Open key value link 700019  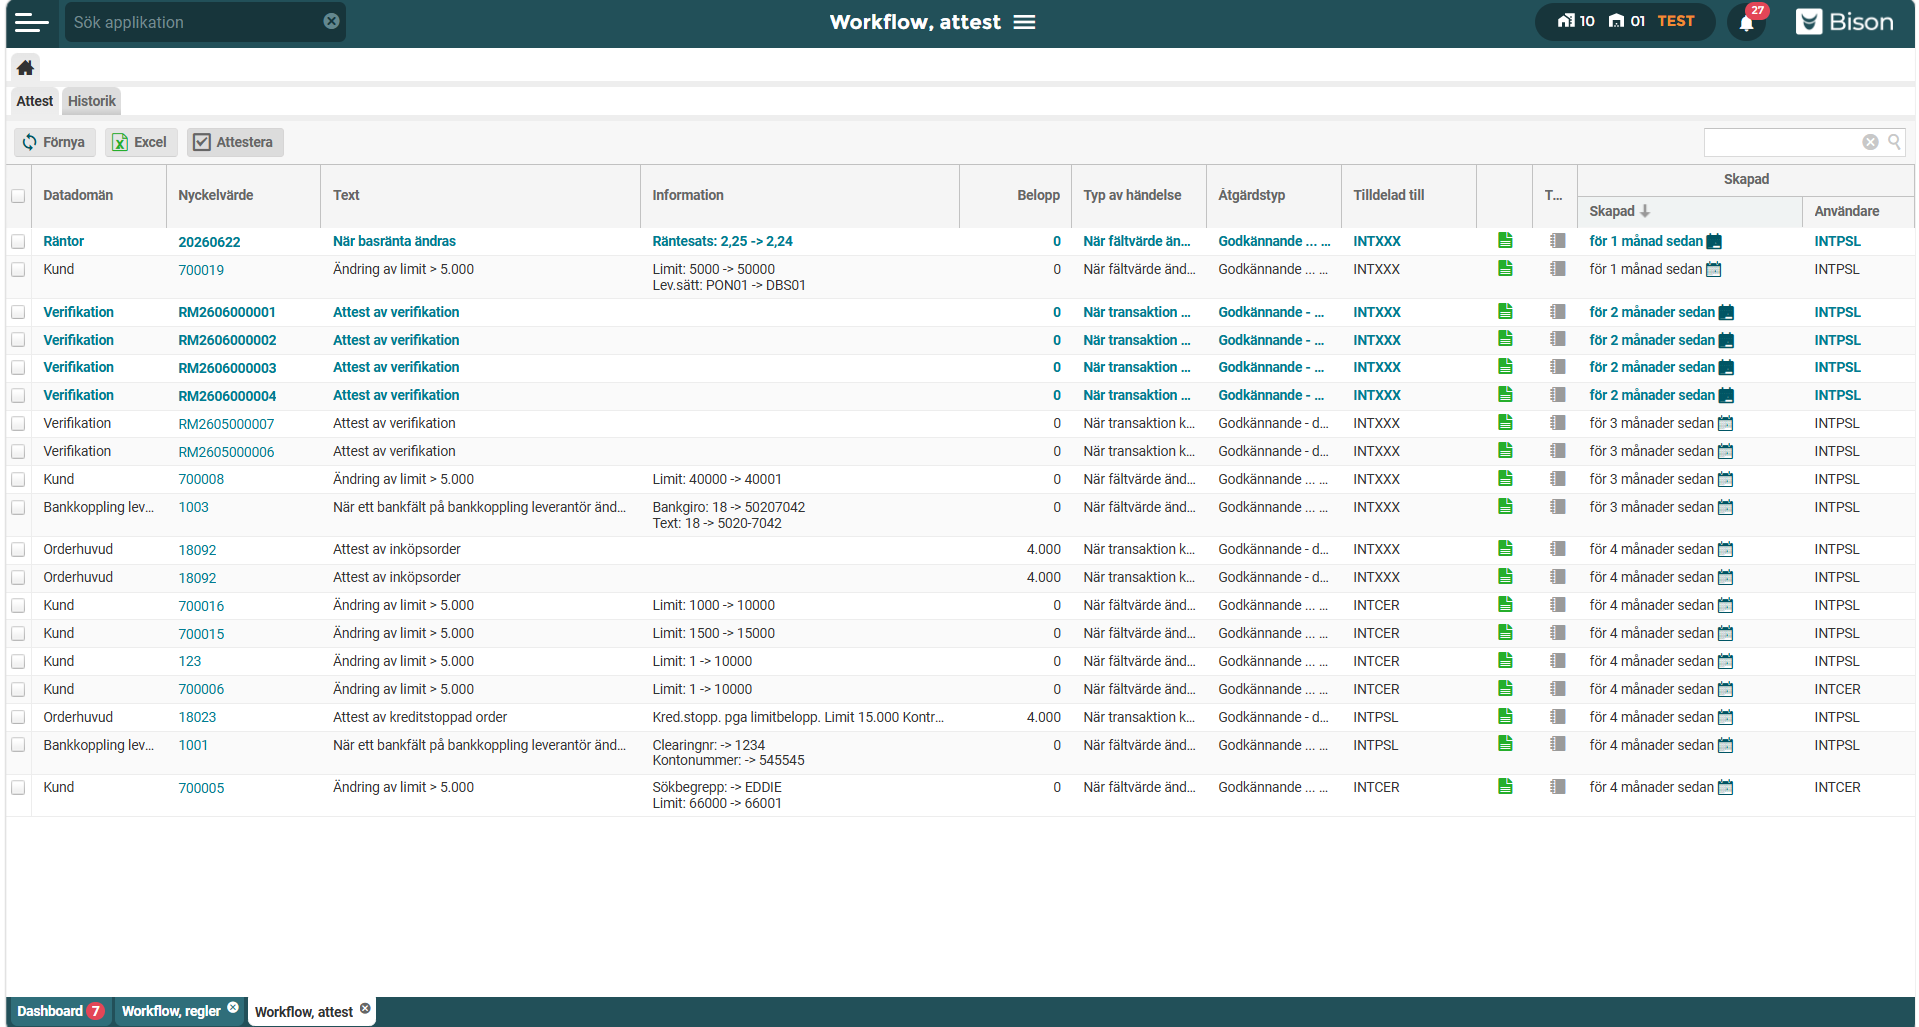coord(201,270)
